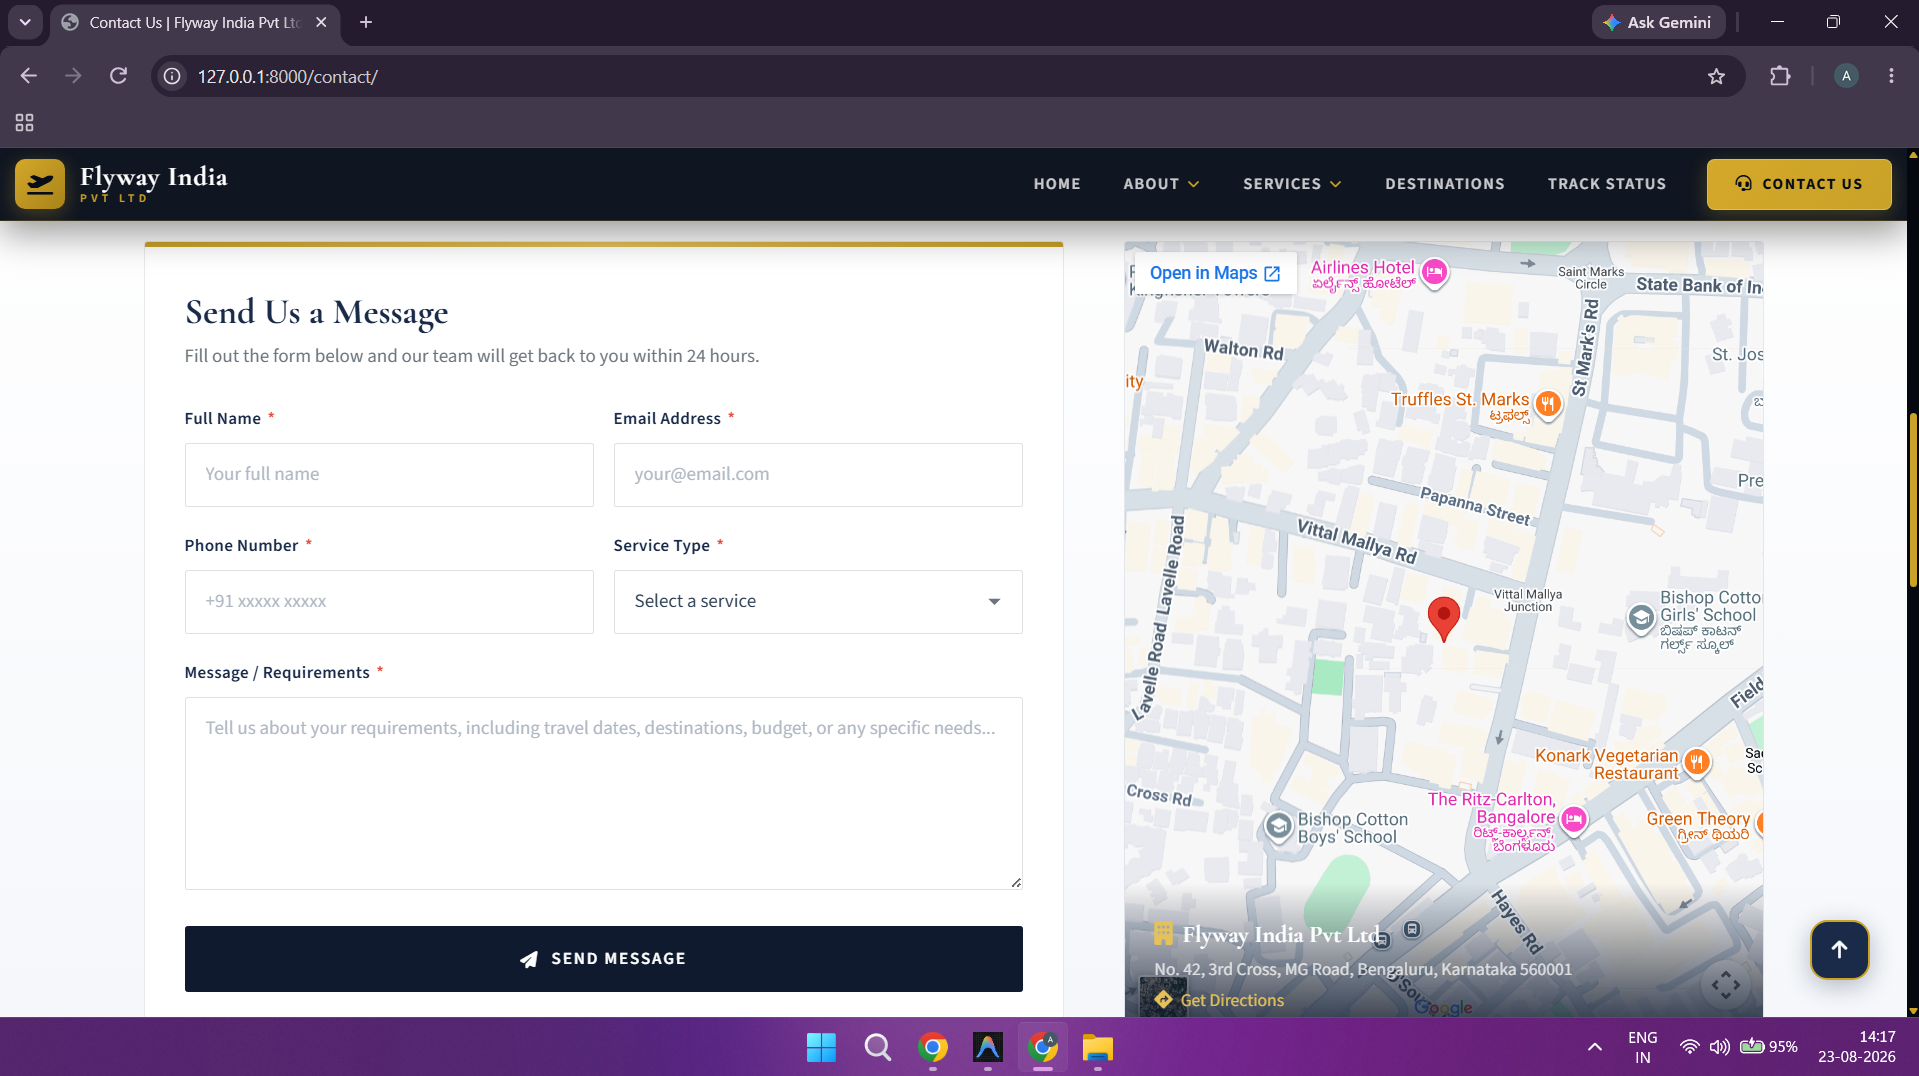Close the Contact Us tab
The width and height of the screenshot is (1919, 1076).
(321, 22)
